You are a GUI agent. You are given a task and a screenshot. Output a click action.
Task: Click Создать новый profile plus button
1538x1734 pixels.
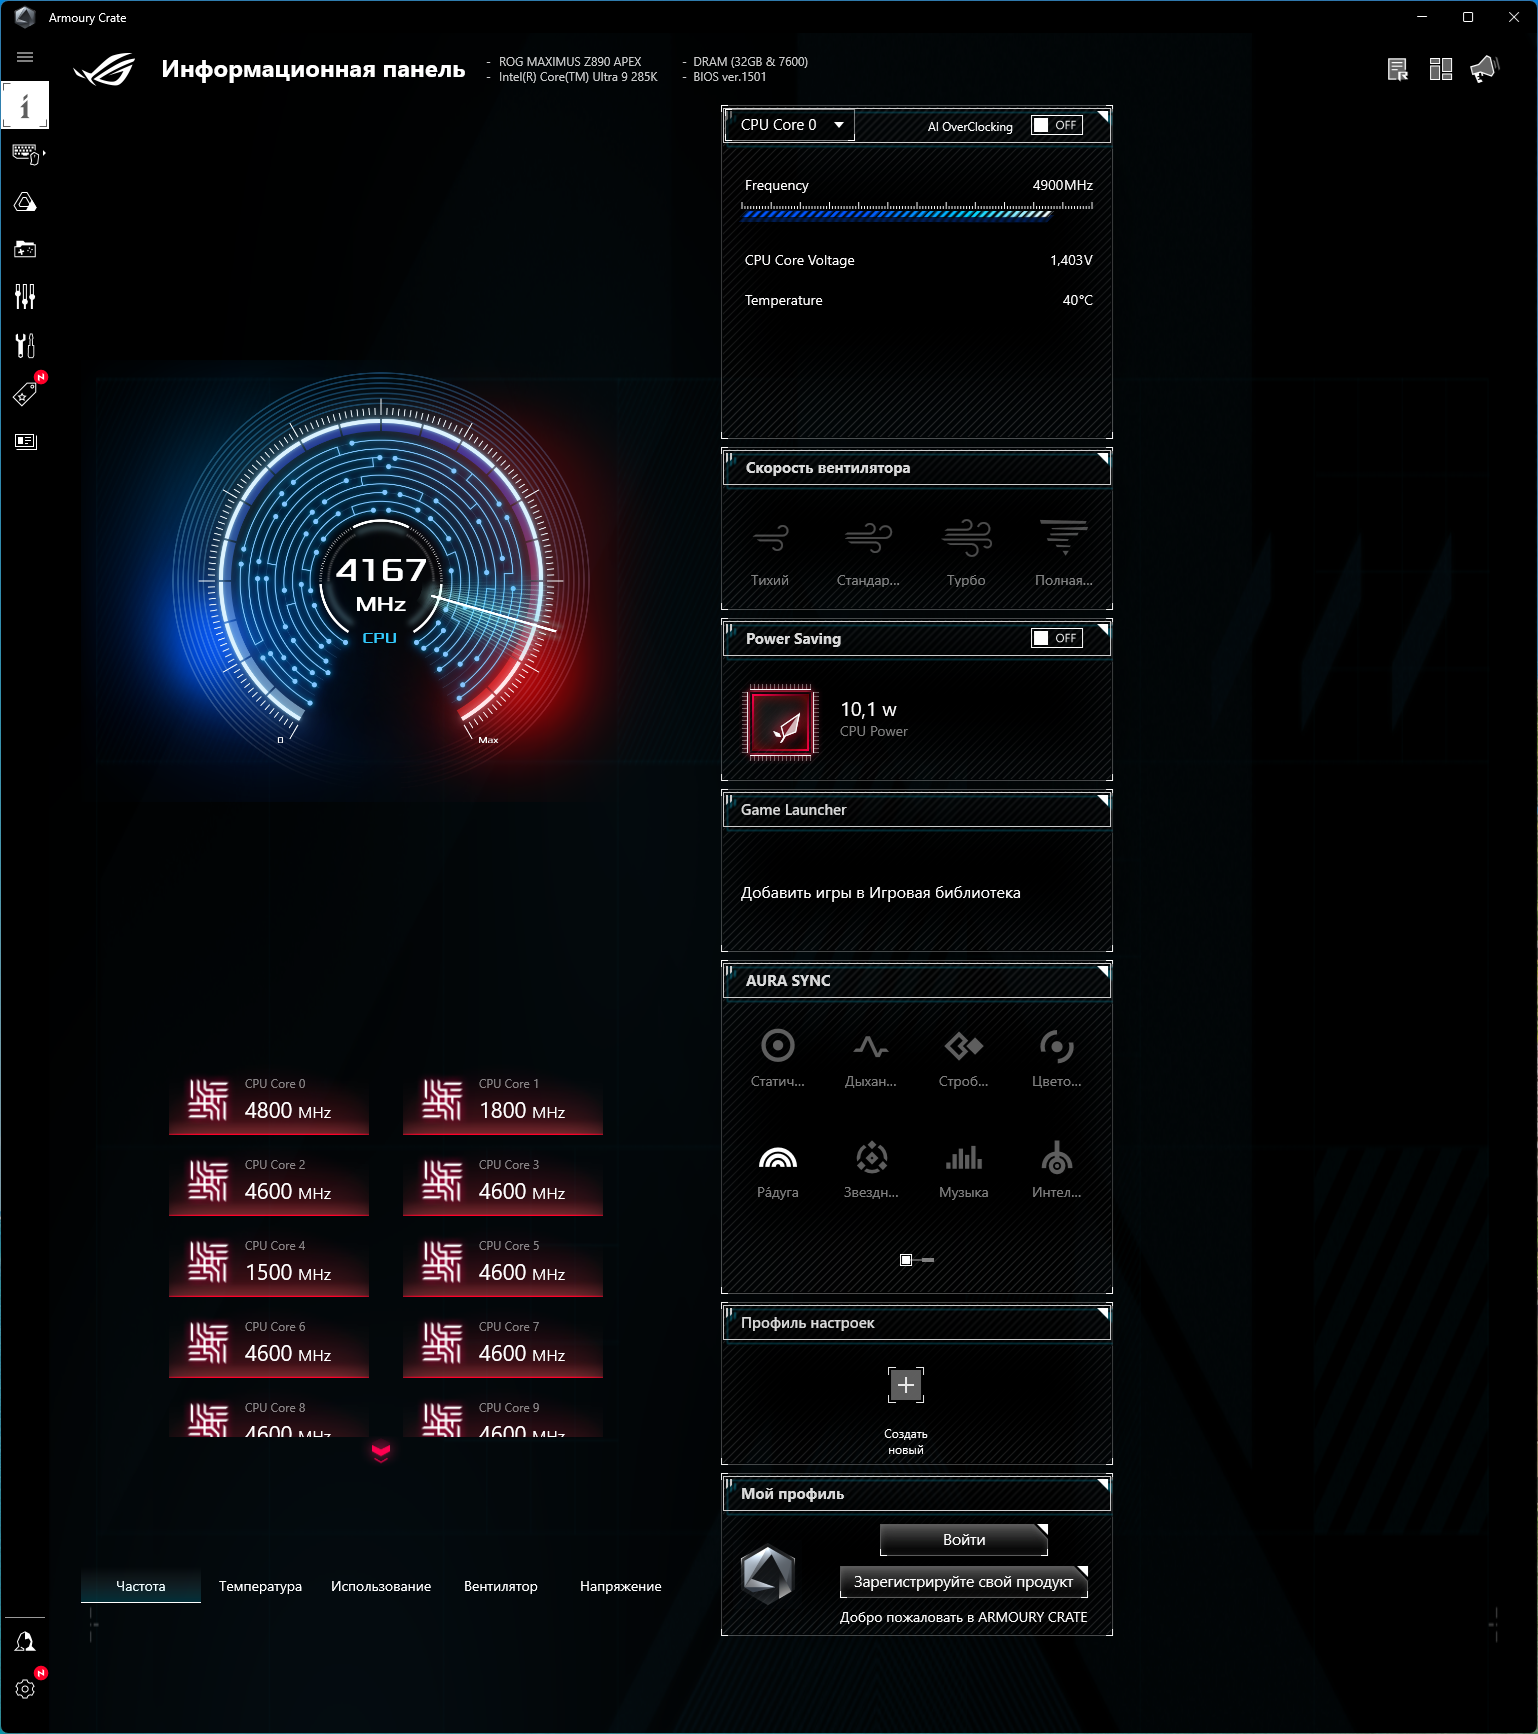[906, 1385]
